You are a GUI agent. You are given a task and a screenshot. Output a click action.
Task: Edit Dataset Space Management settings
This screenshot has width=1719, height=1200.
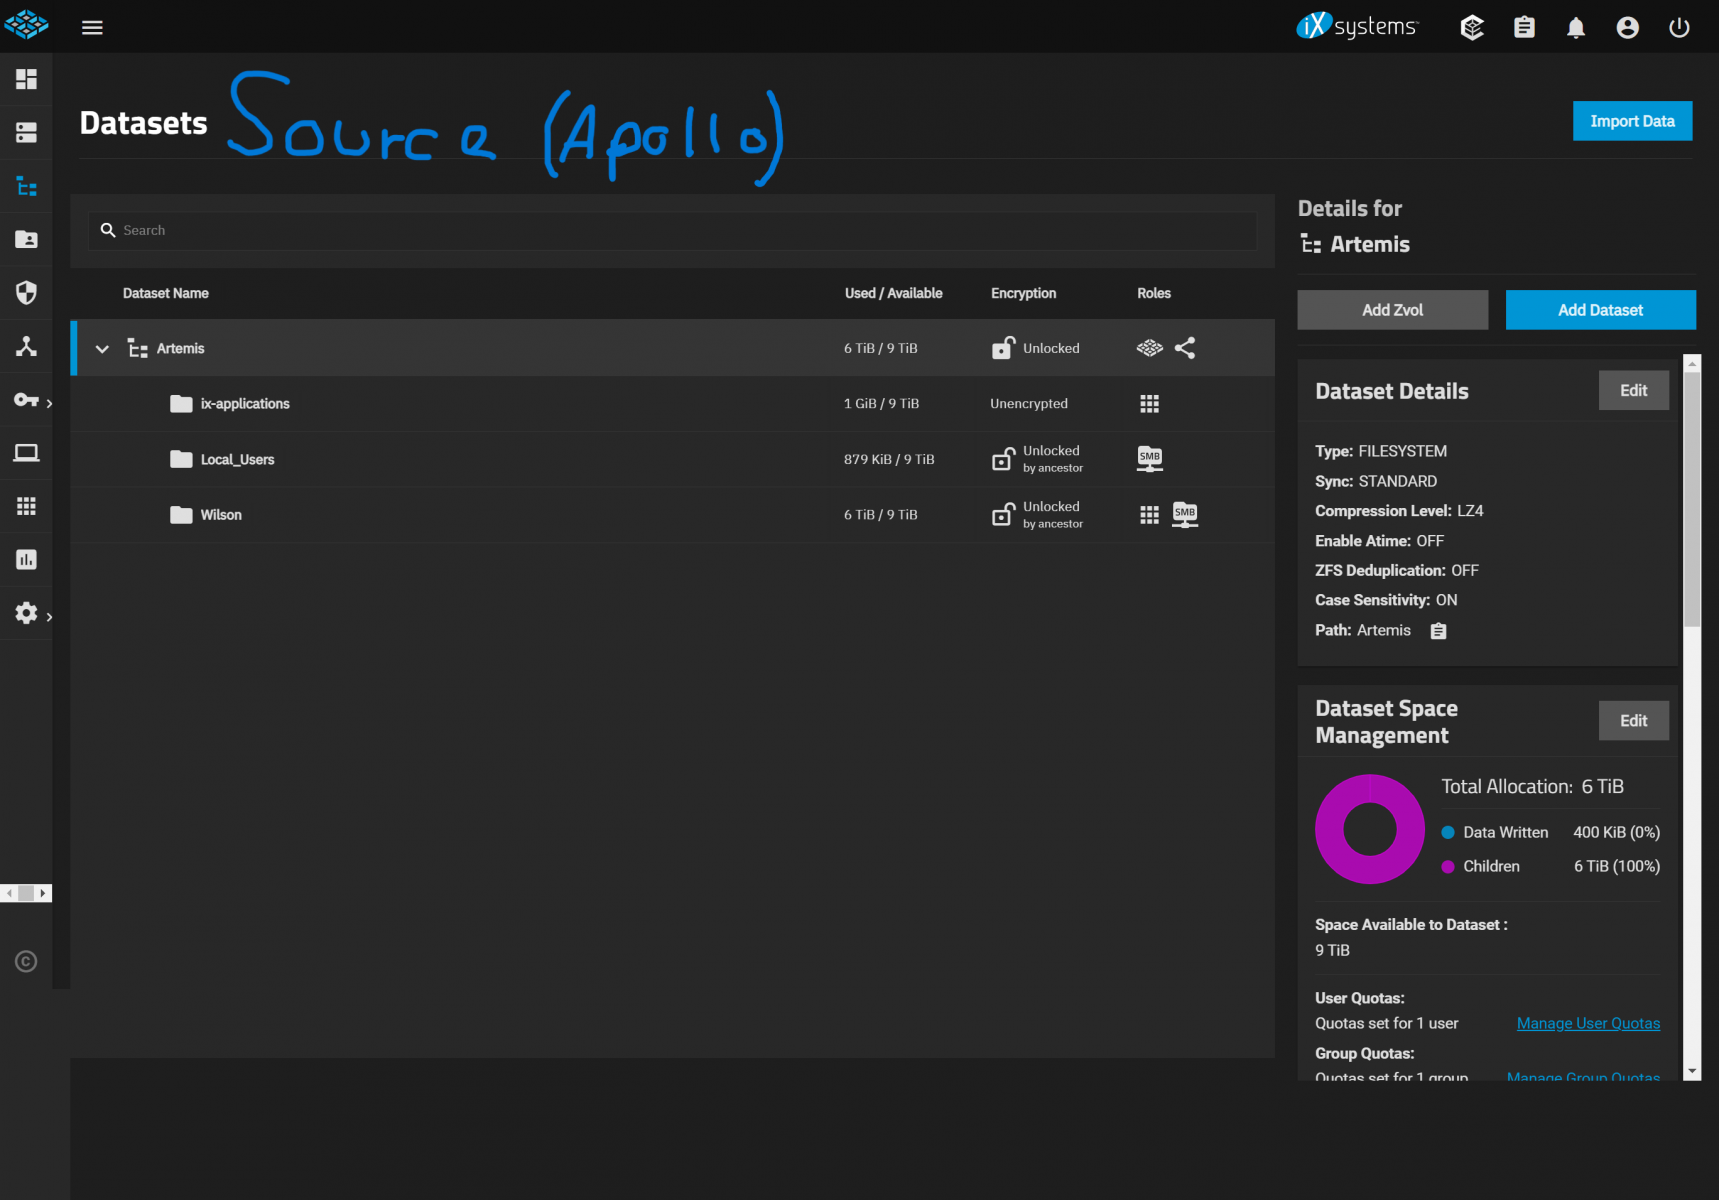coord(1634,721)
